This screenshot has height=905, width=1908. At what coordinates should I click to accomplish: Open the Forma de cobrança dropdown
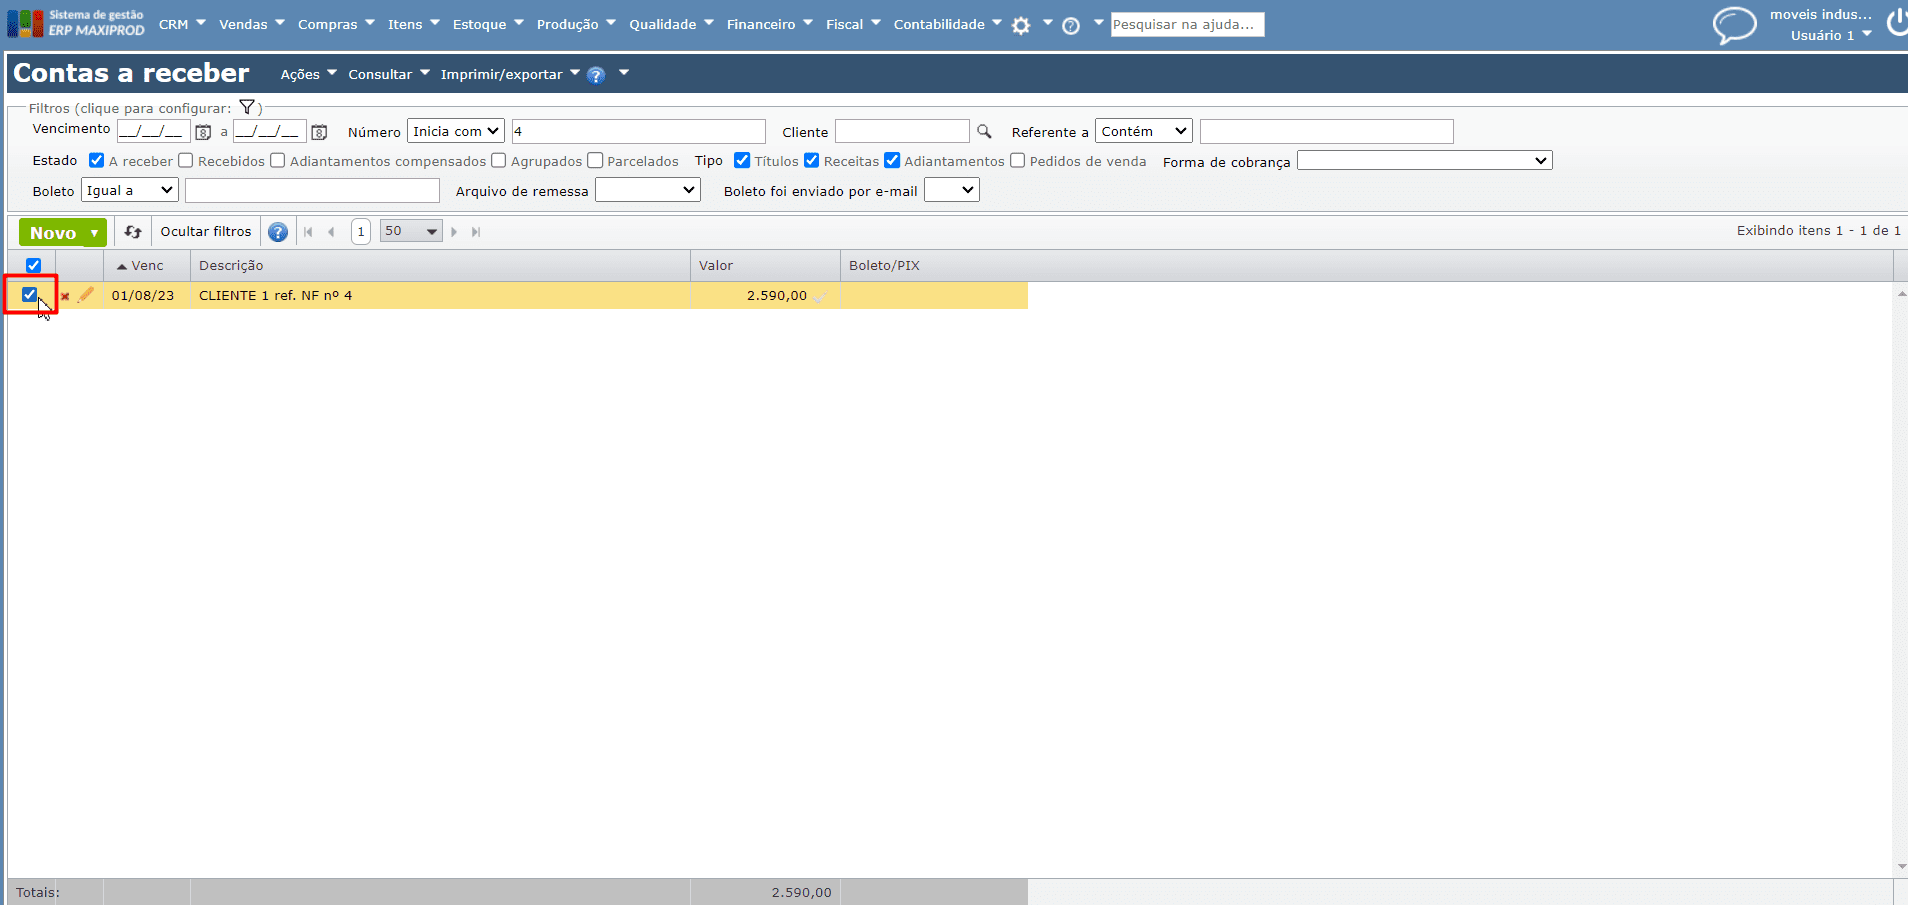(x=1424, y=160)
